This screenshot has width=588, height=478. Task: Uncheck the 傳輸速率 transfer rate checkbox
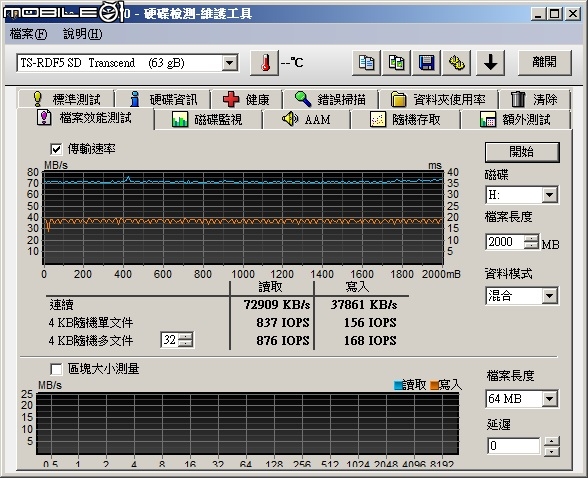pyautogui.click(x=56, y=149)
